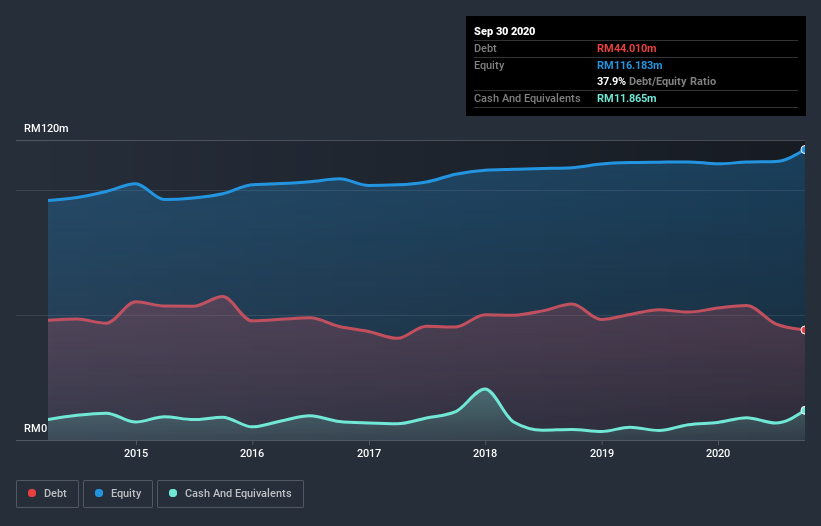The image size is (821, 526).
Task: Click the 37.9% Debt/Equity Ratio text
Action: (657, 81)
